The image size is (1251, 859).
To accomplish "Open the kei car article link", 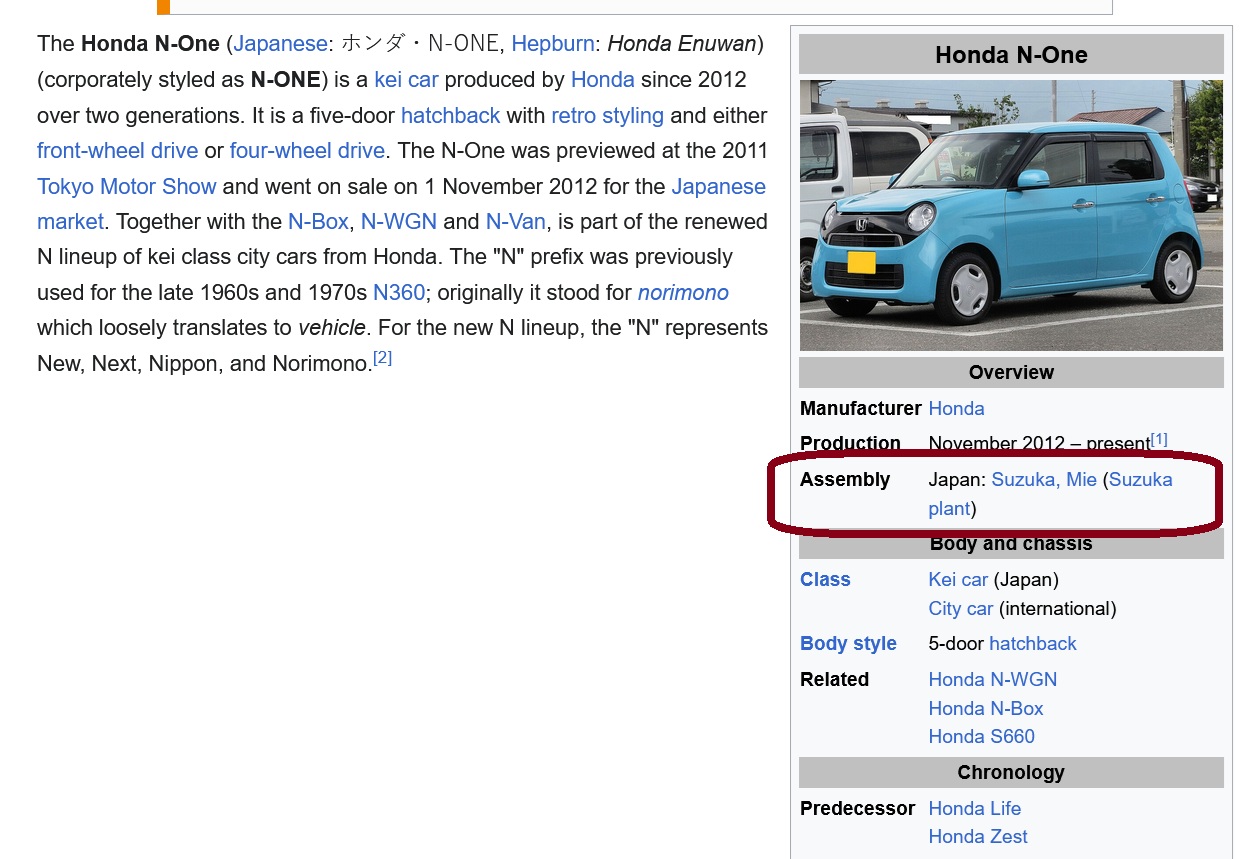I will coord(406,80).
